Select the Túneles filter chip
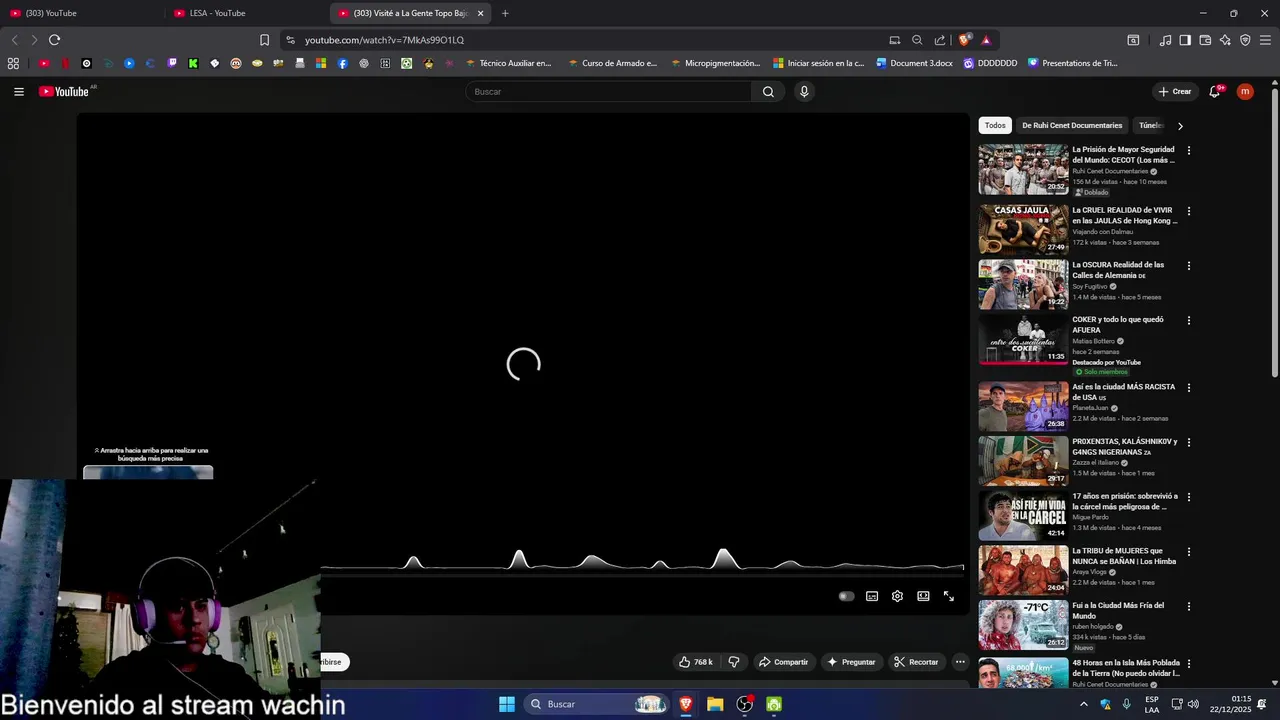The width and height of the screenshot is (1280, 720). (1151, 125)
